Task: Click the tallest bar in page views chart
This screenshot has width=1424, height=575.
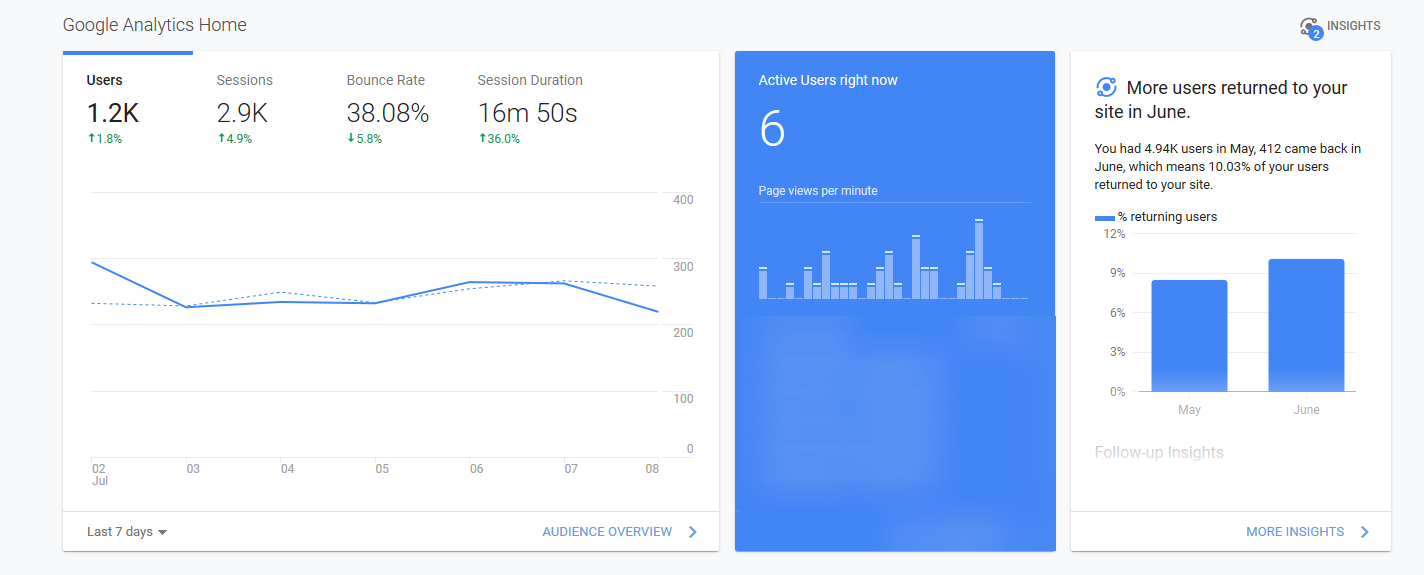Action: (x=979, y=259)
